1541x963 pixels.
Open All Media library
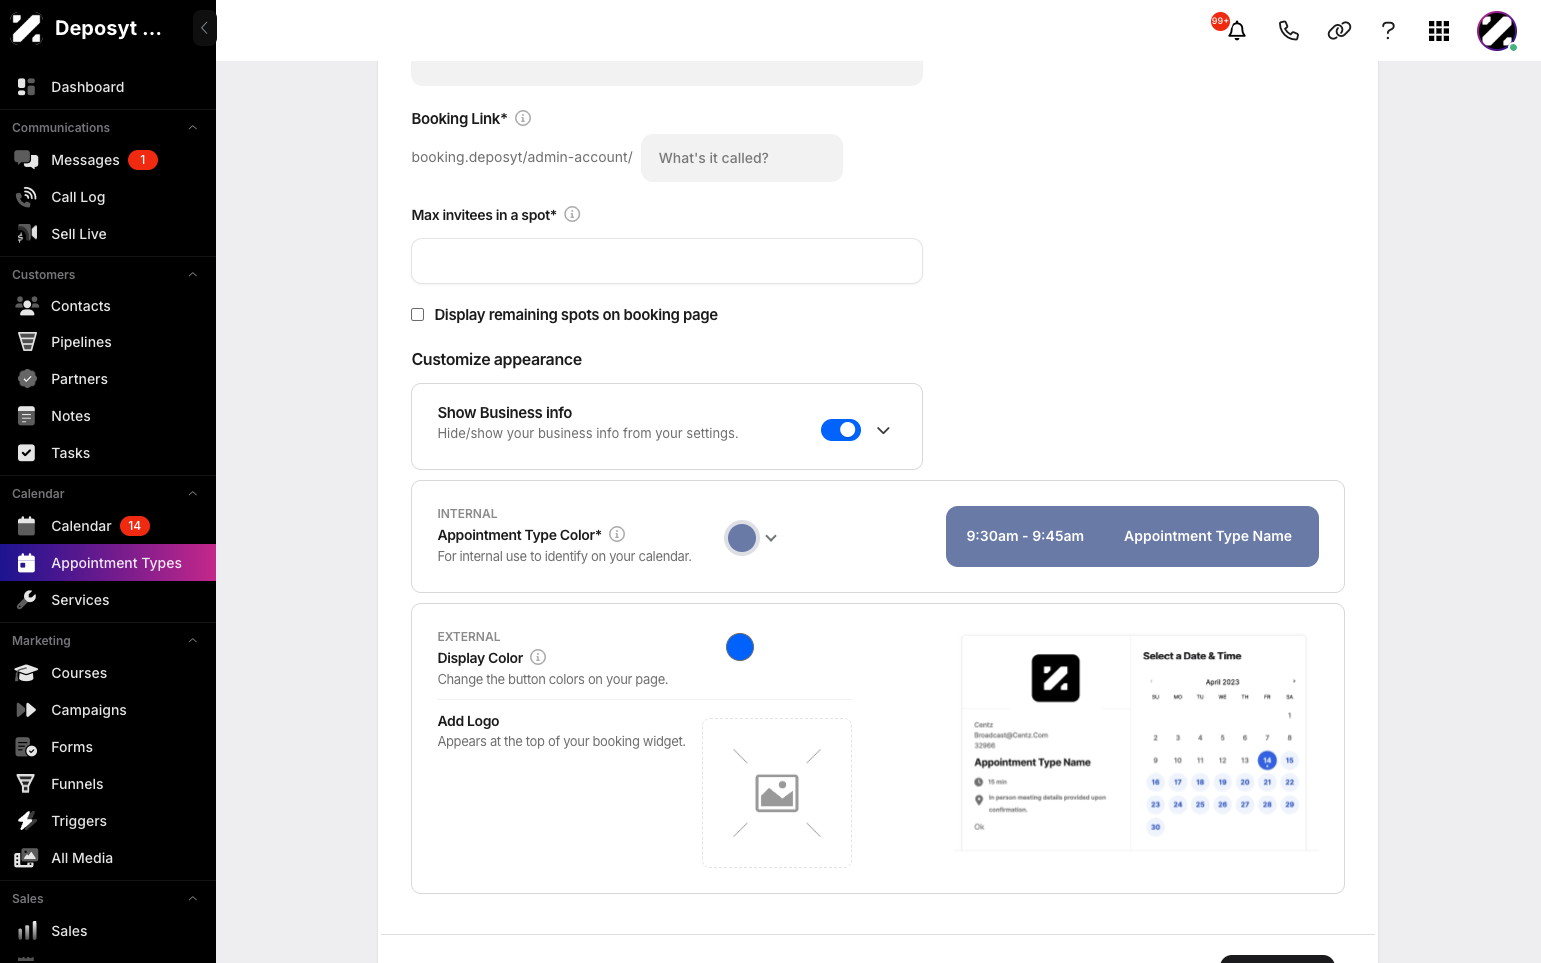point(108,858)
